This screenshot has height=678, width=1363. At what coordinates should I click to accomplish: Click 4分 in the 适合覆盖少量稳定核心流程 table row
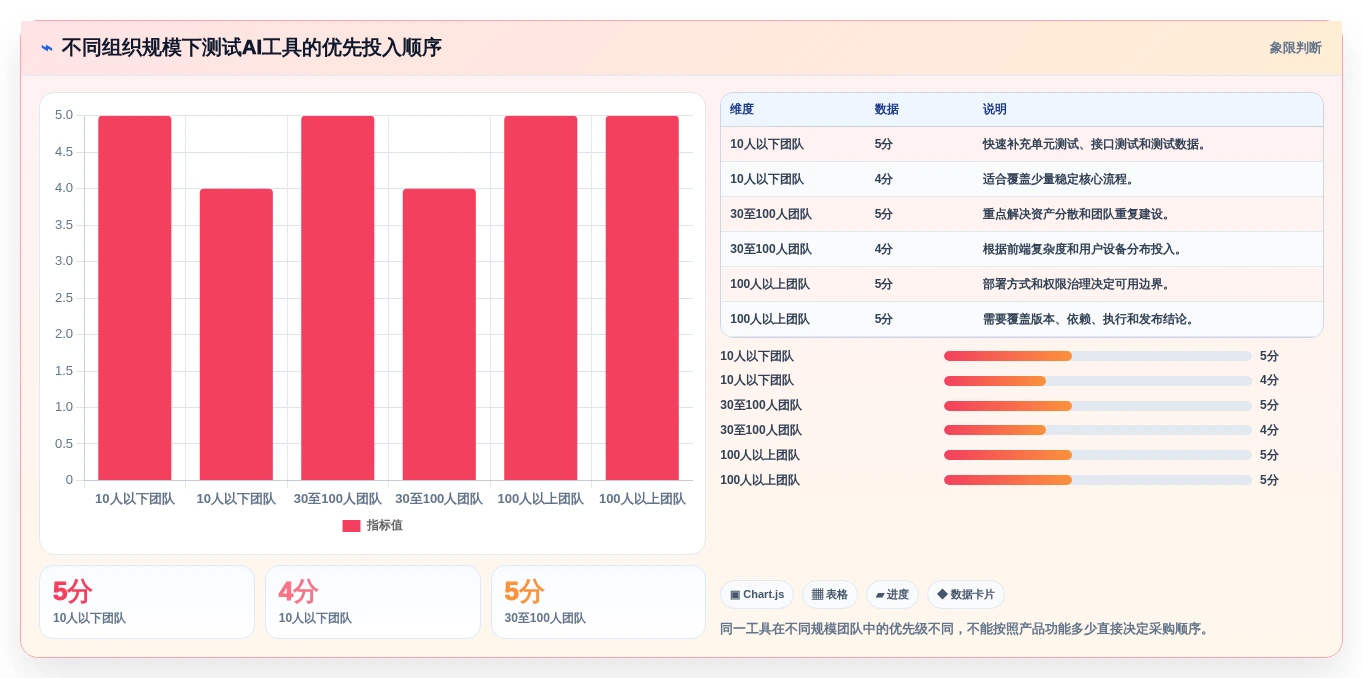pyautogui.click(x=884, y=179)
